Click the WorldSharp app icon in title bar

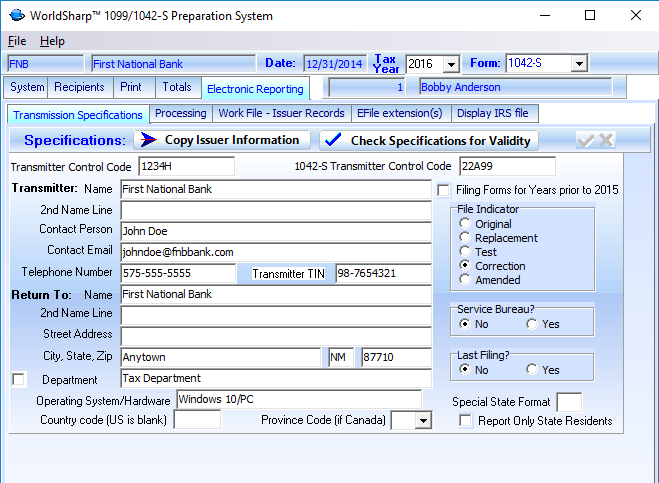coord(15,16)
